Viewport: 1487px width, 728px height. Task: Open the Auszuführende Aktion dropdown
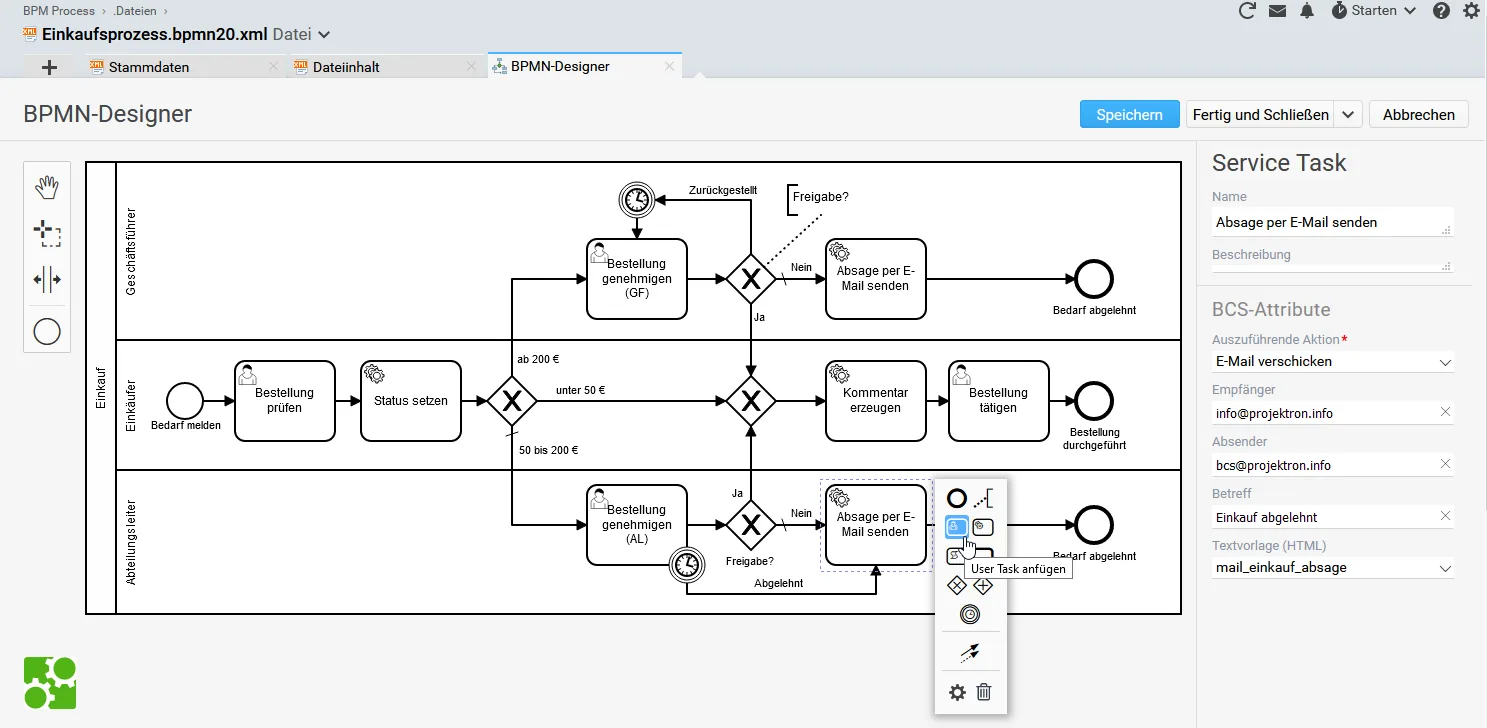[1332, 361]
